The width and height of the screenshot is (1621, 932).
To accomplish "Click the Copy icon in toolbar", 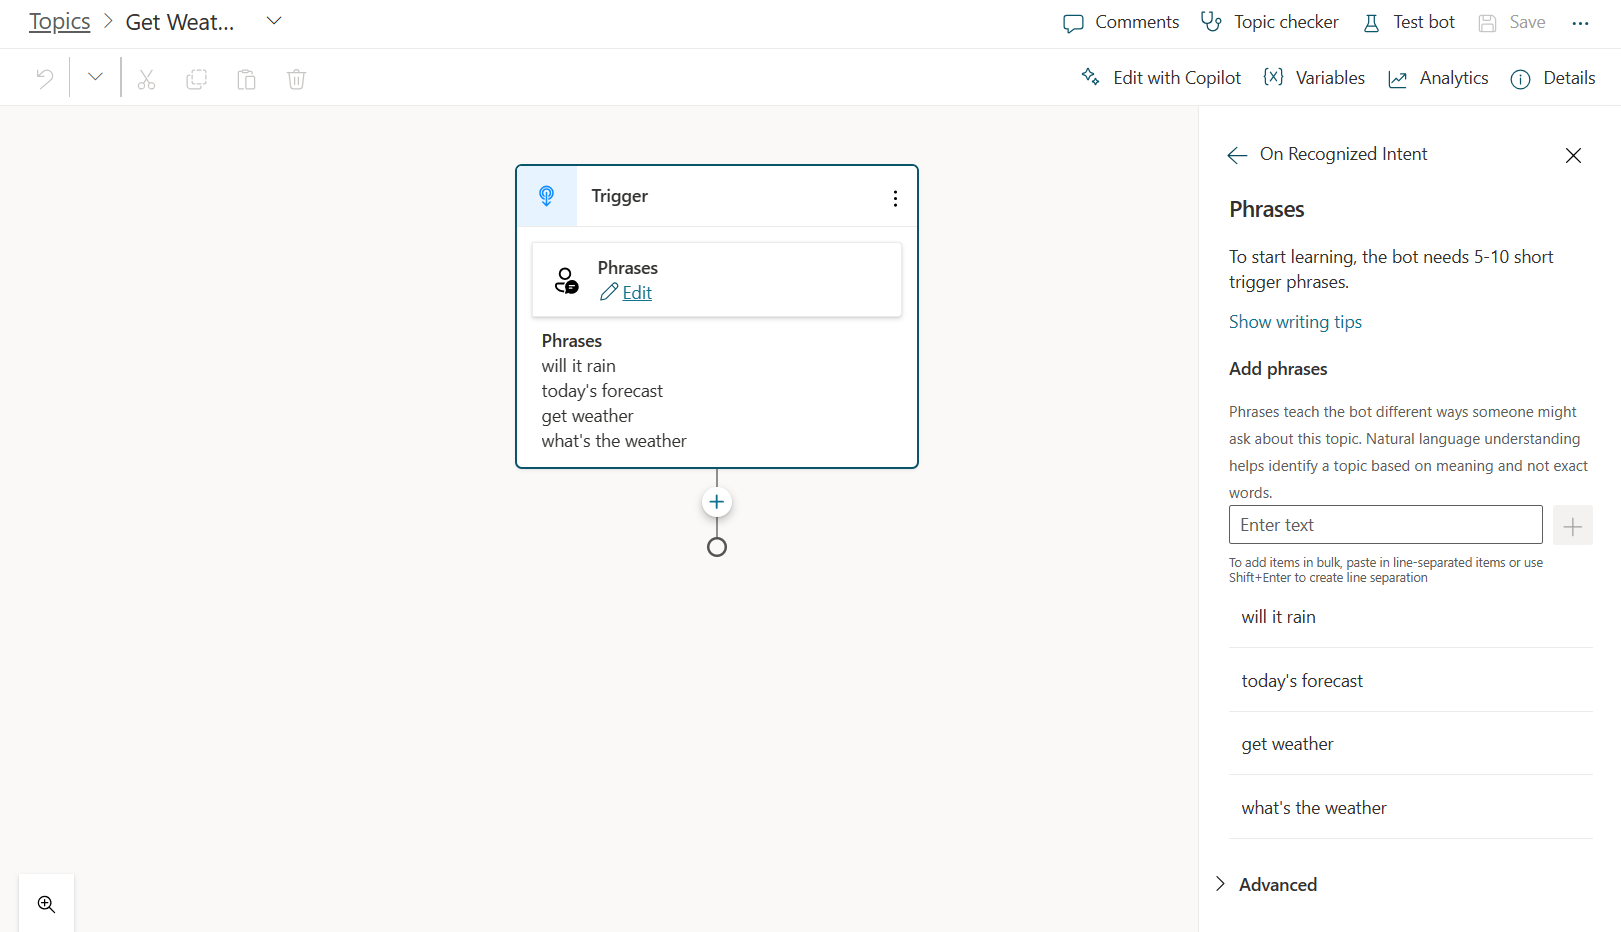I will pyautogui.click(x=196, y=79).
